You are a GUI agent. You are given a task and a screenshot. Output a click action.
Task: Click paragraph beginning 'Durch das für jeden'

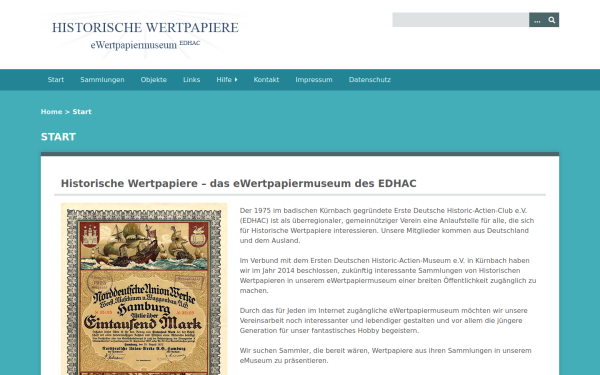383,320
